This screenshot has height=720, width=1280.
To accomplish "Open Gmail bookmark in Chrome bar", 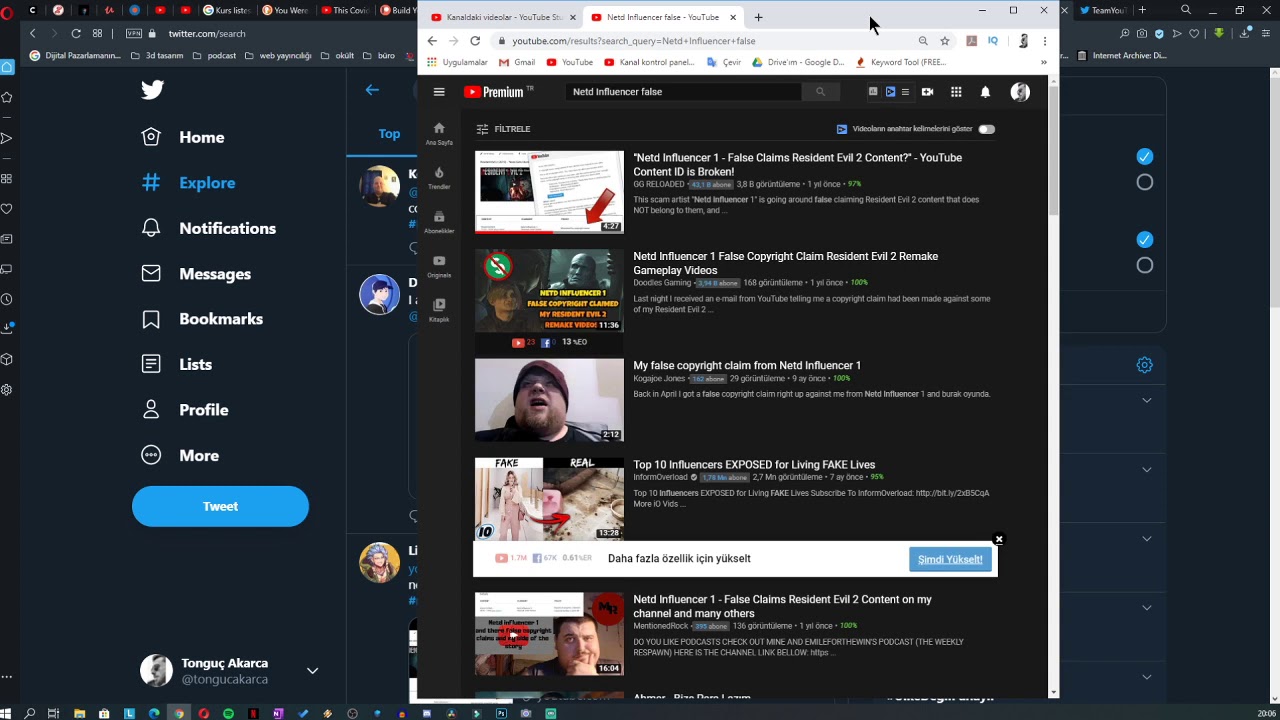I will click(x=517, y=62).
